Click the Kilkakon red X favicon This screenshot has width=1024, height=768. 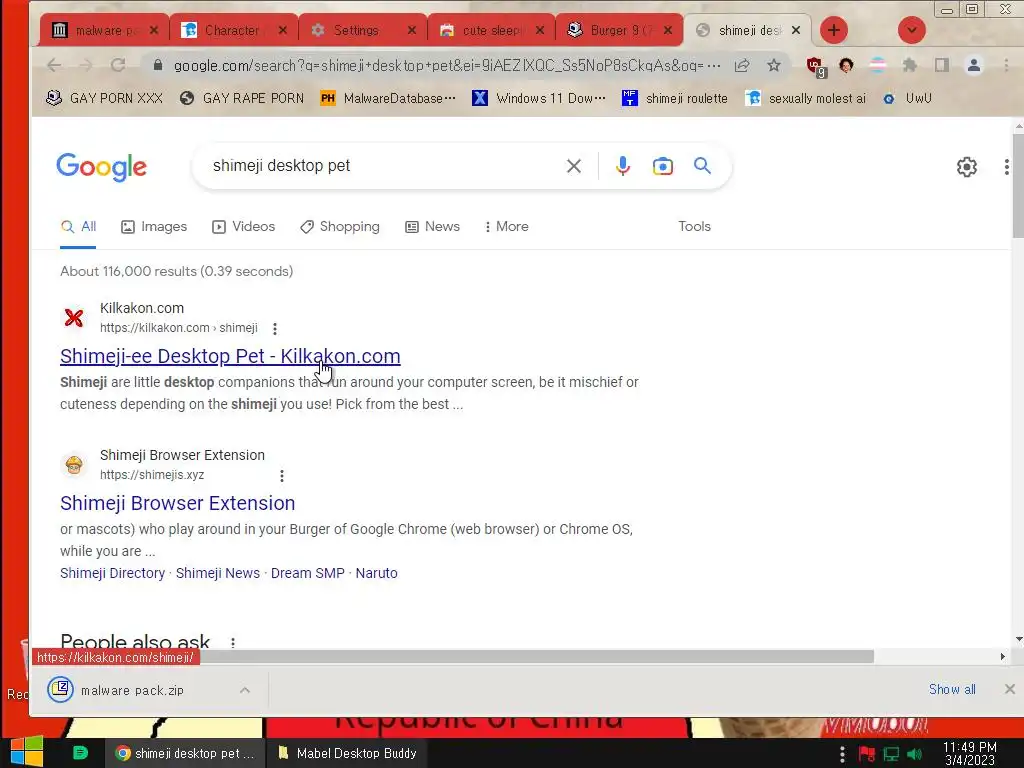74,318
